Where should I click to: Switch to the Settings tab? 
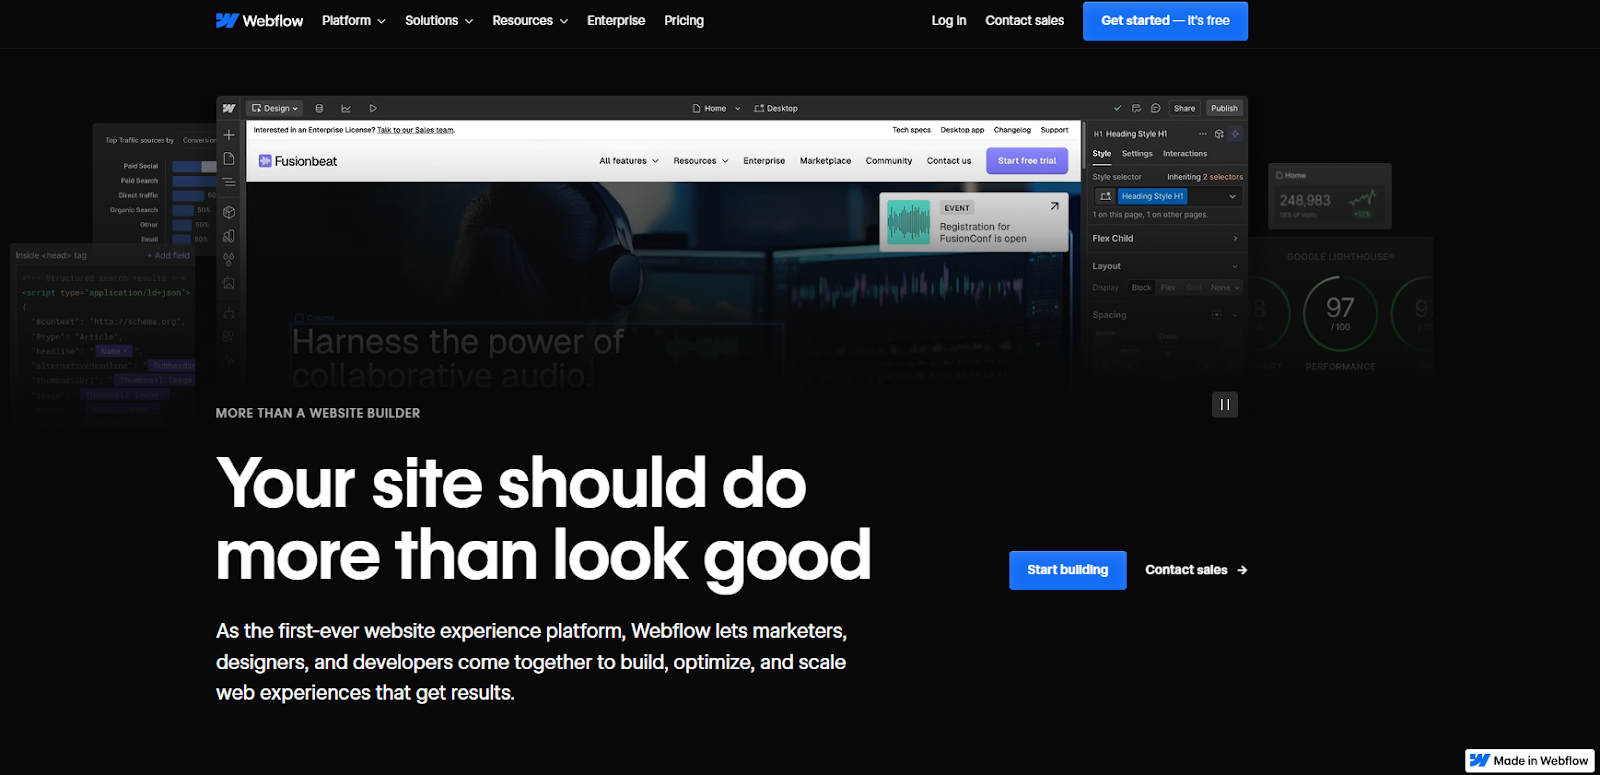(x=1137, y=154)
